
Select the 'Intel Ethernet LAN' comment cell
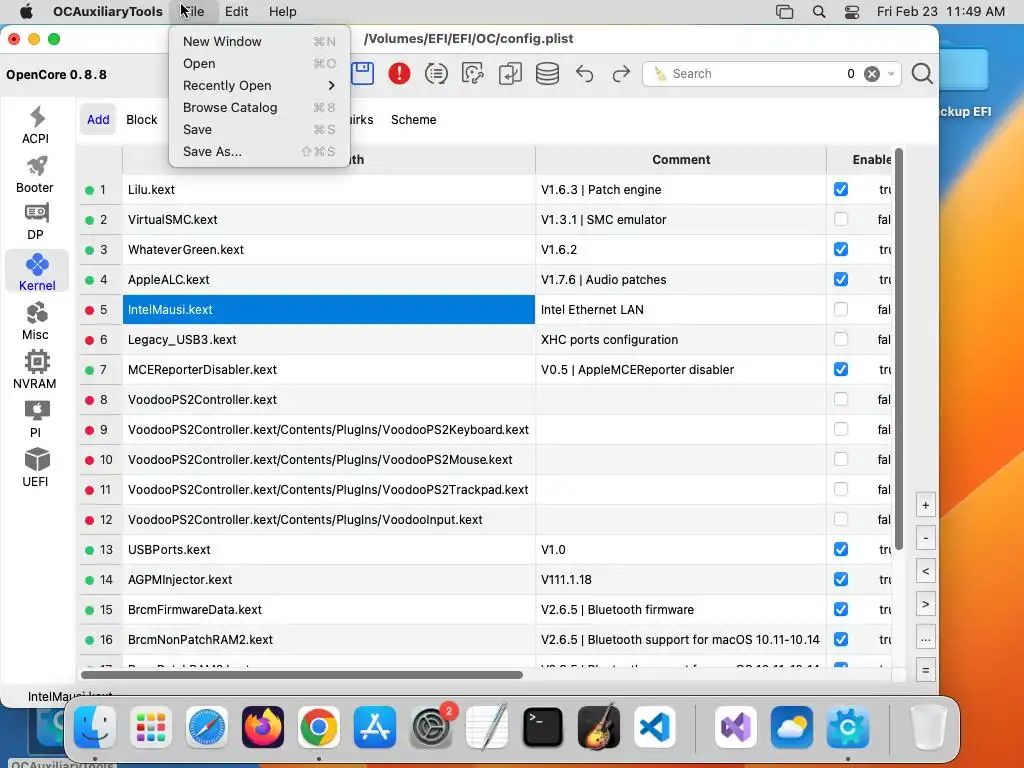680,310
